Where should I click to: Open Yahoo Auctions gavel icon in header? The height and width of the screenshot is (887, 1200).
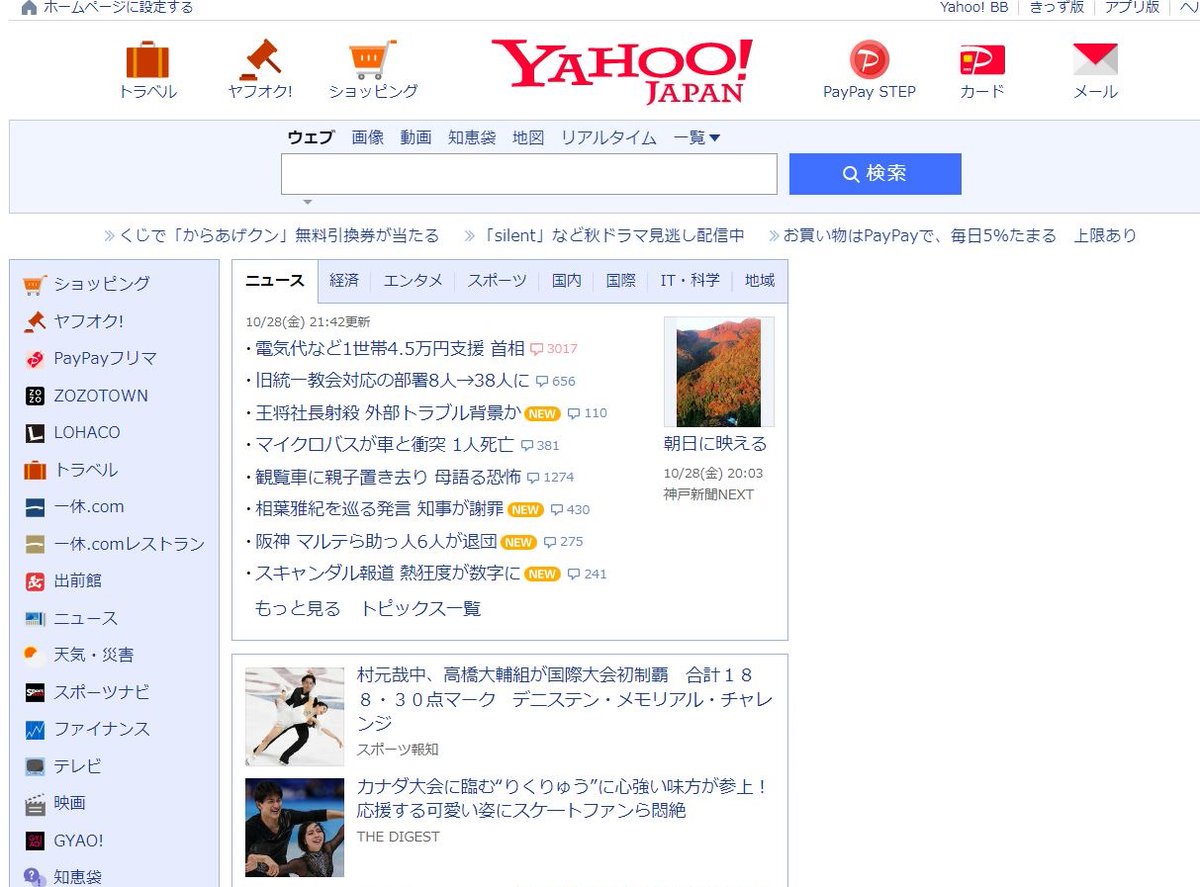(260, 59)
